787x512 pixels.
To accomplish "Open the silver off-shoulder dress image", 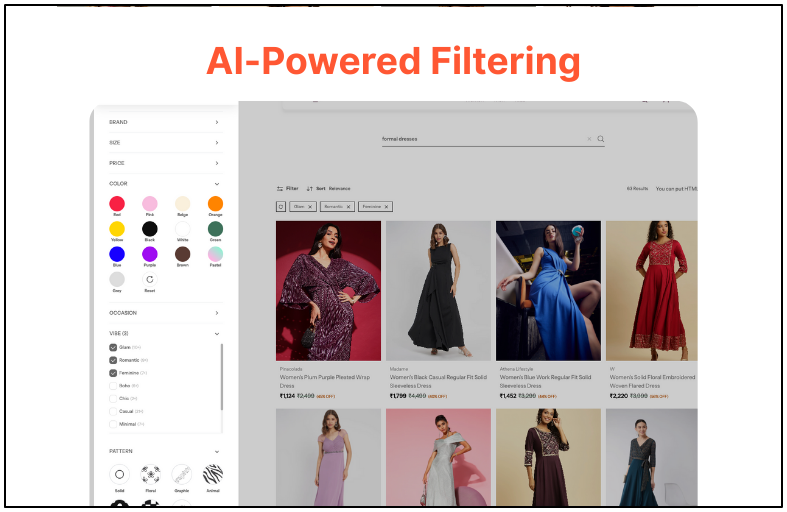I will pos(438,457).
